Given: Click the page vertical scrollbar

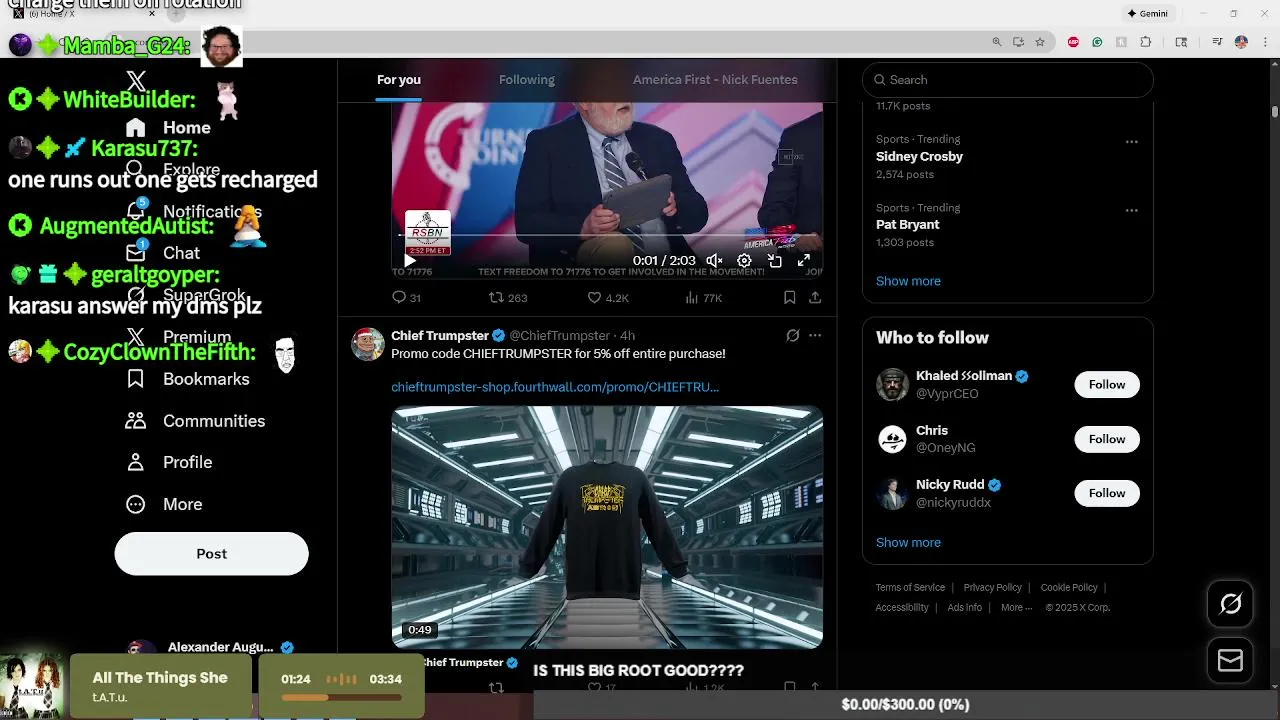Looking at the screenshot, I should coord(1275,110).
